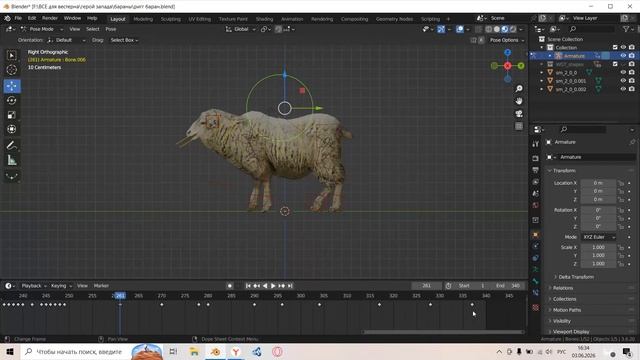Screen dimensions: 640x360
Task: Open the Select Box drag dropdown
Action: point(124,40)
